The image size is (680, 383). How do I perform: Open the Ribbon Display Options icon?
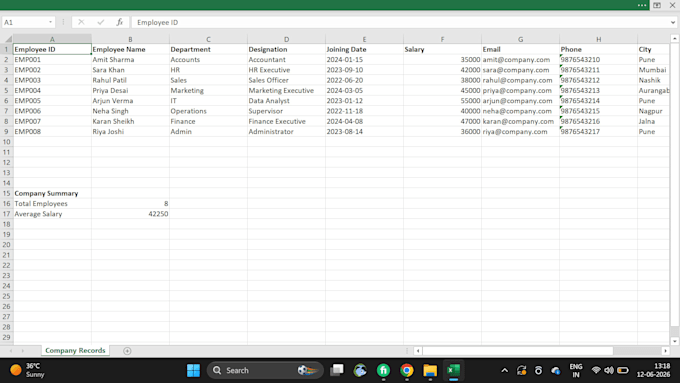[x=657, y=5]
